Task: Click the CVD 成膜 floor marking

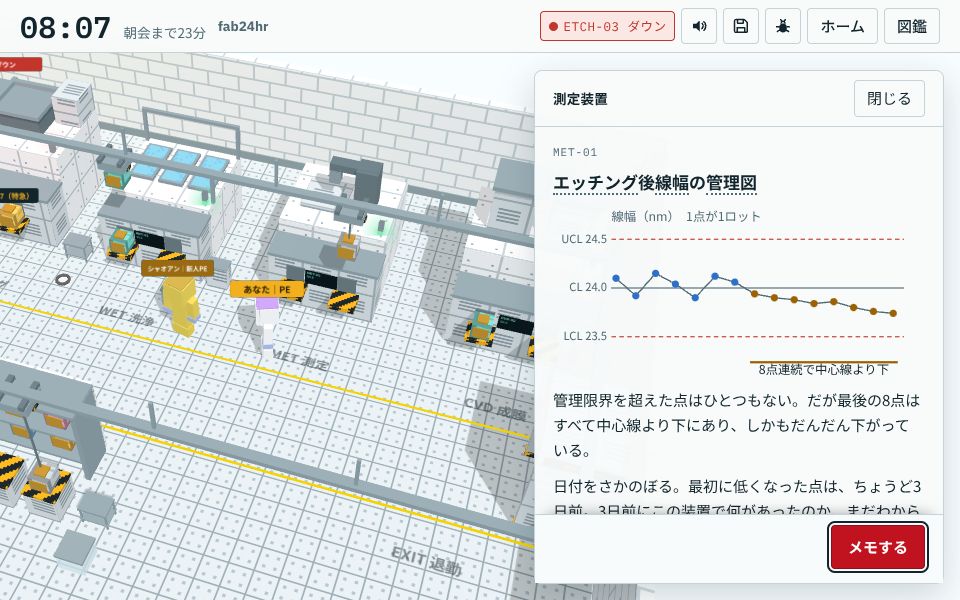Action: pyautogui.click(x=495, y=408)
